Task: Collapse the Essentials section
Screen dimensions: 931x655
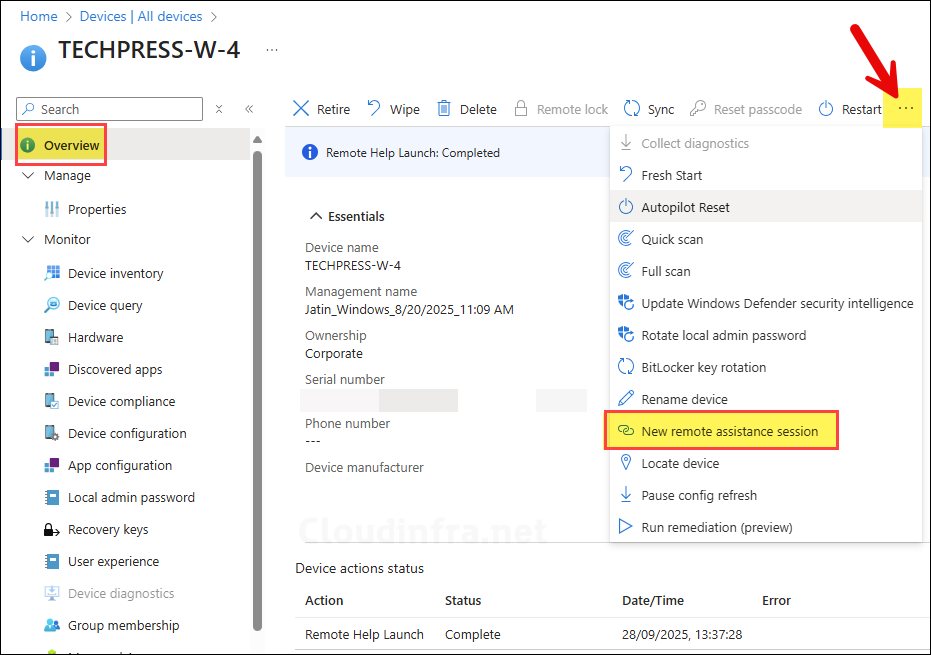Action: point(316,216)
